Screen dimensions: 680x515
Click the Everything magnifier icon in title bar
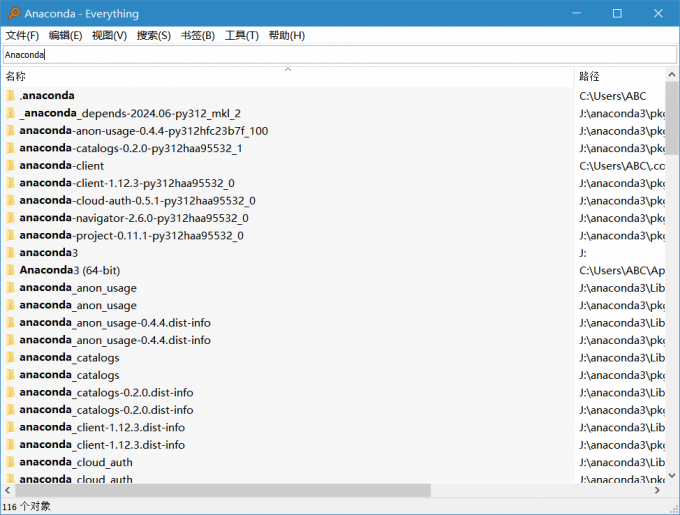[13, 13]
